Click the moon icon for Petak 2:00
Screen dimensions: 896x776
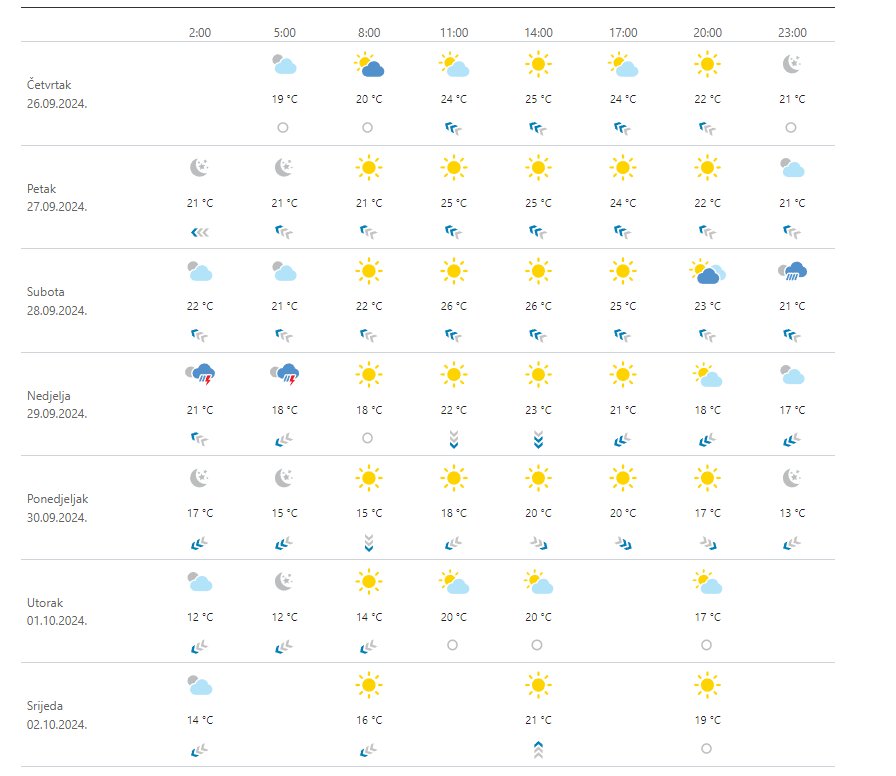coord(199,167)
